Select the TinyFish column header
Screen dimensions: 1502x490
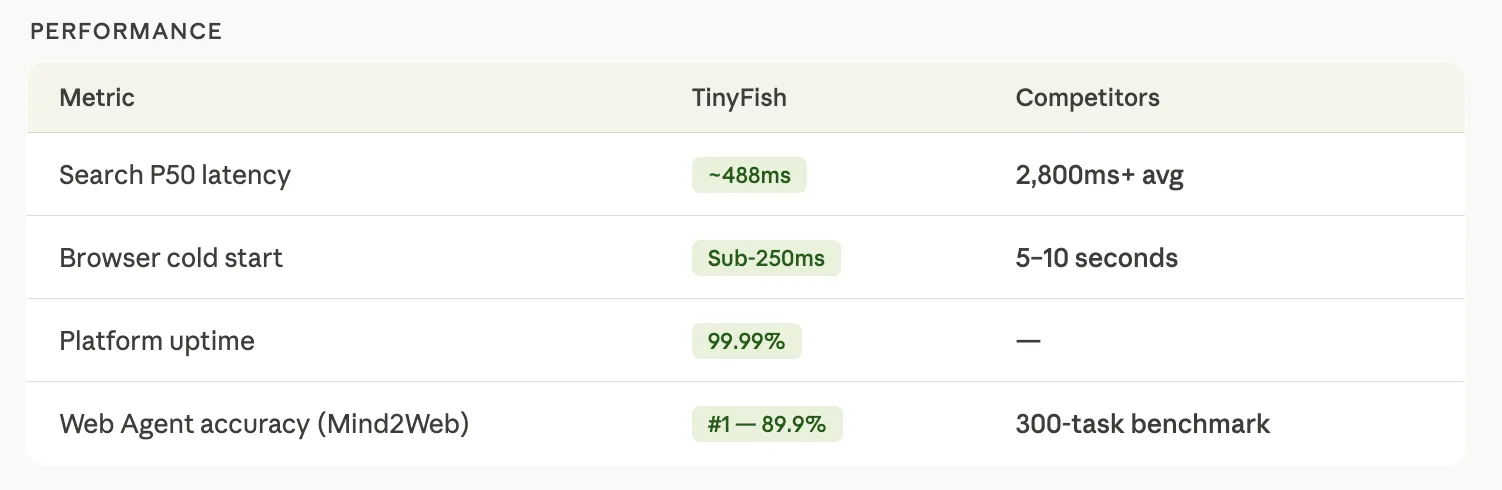739,98
